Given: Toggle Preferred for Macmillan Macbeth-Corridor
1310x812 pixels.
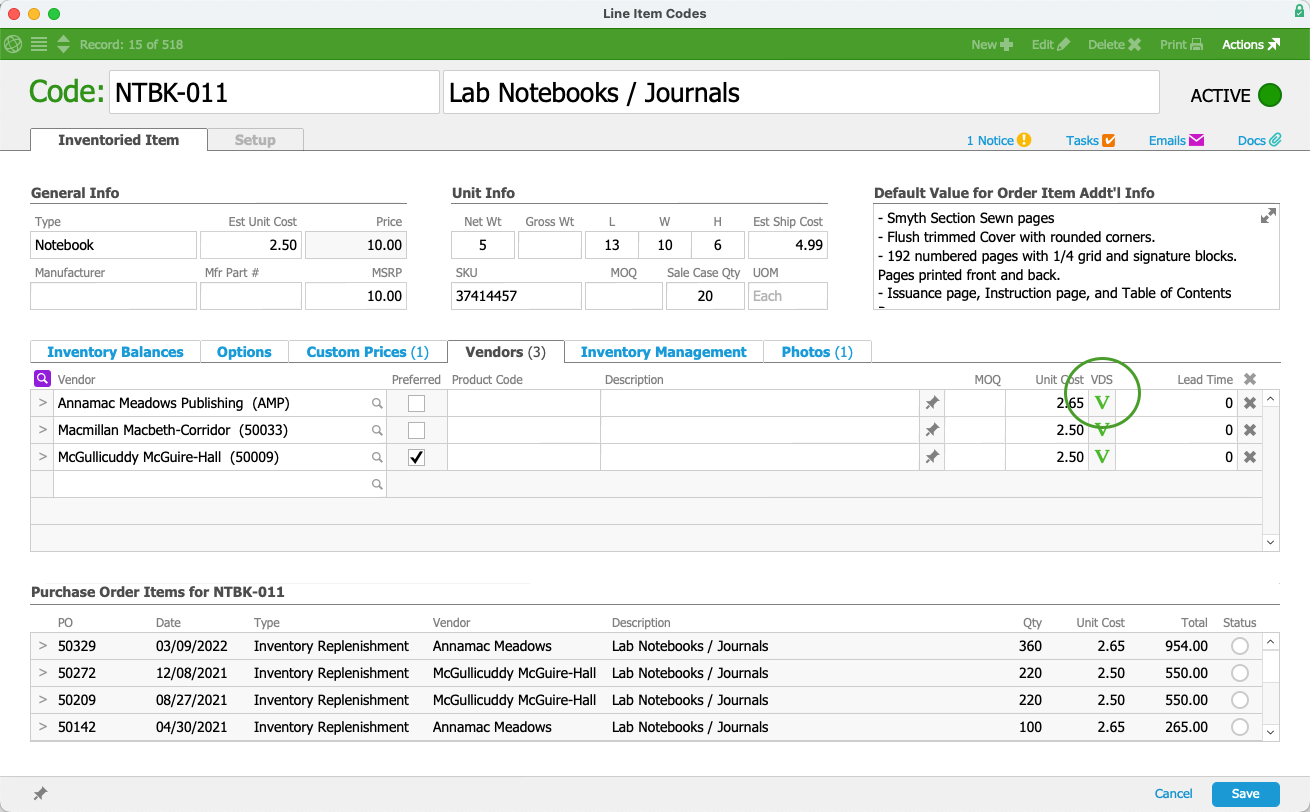Looking at the screenshot, I should (416, 430).
